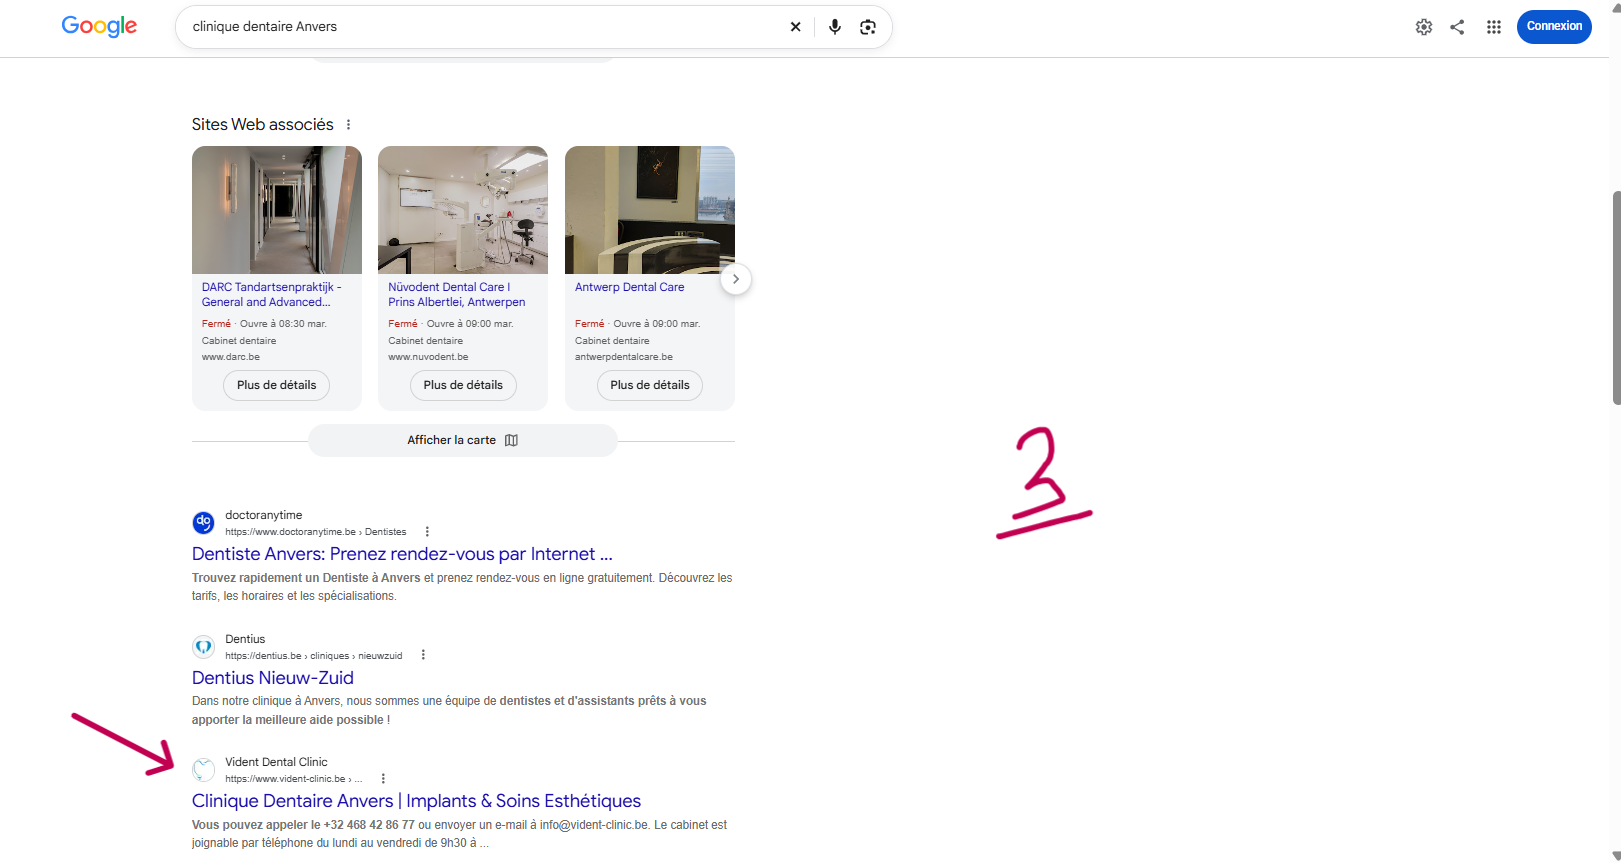This screenshot has height=863, width=1621.
Task: Click the antwerpdentalcare.be address text
Action: tap(624, 357)
